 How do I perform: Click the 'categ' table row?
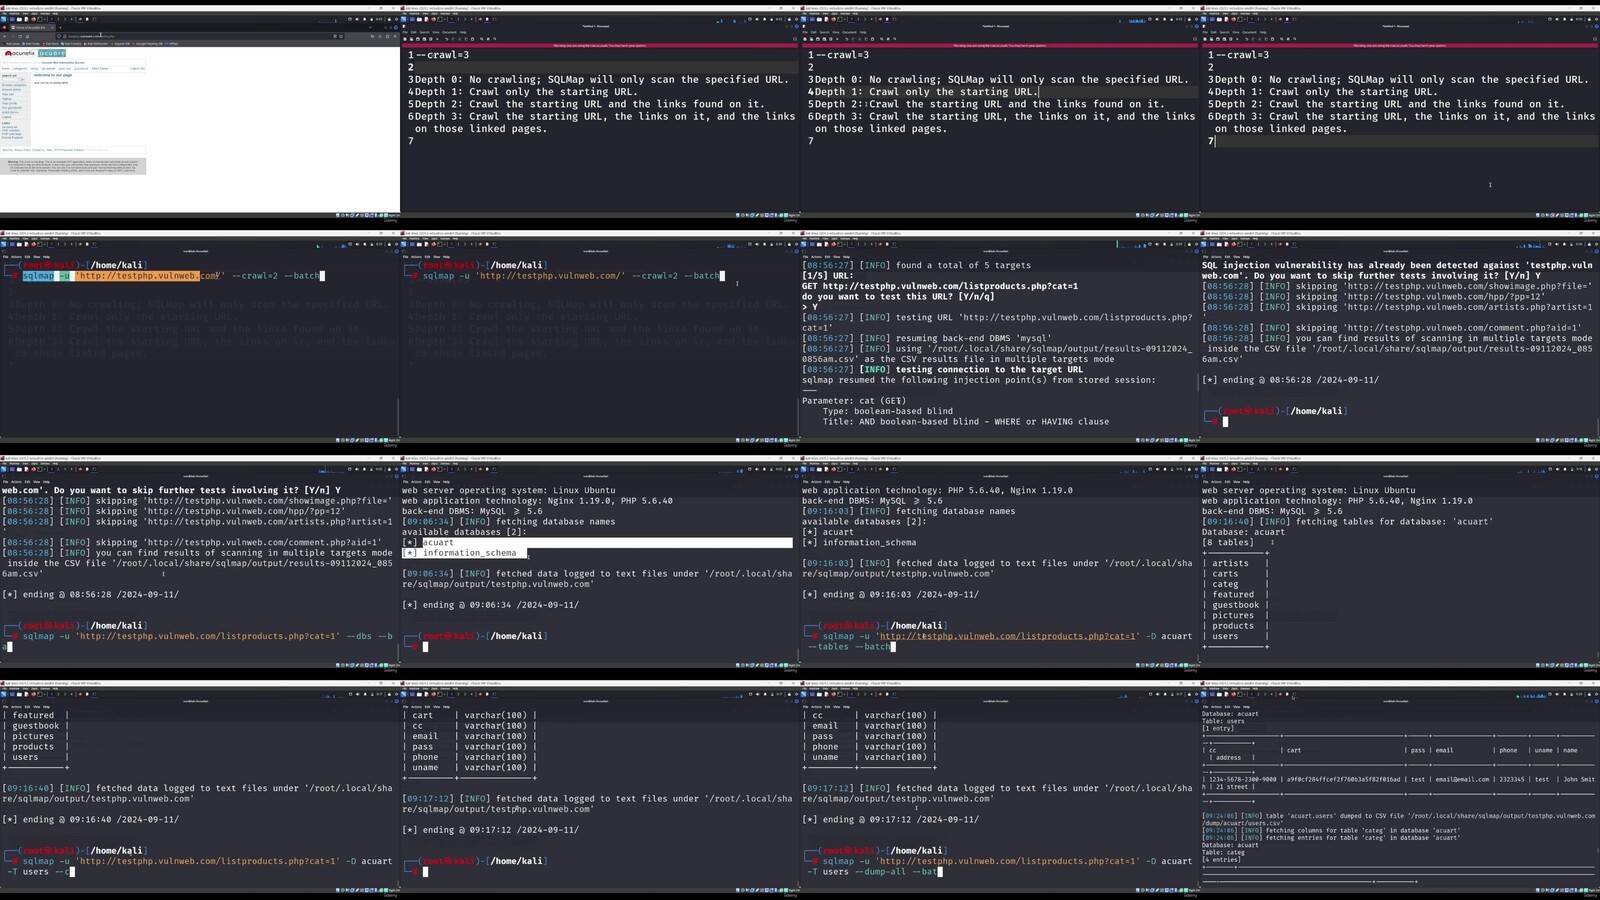tap(1236, 584)
